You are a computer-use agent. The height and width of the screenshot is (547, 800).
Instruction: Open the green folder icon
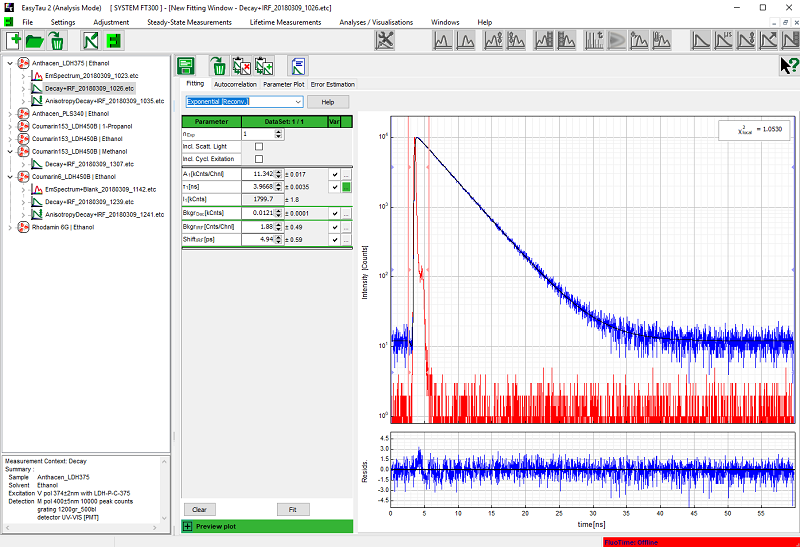35,41
